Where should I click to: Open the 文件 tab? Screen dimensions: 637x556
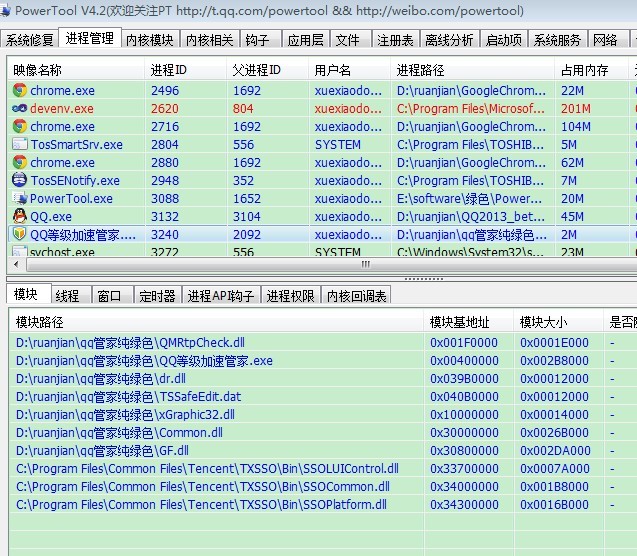(351, 39)
